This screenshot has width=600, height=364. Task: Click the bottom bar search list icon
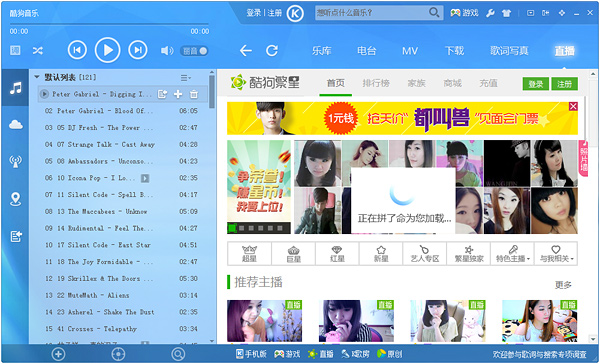[x=178, y=354]
